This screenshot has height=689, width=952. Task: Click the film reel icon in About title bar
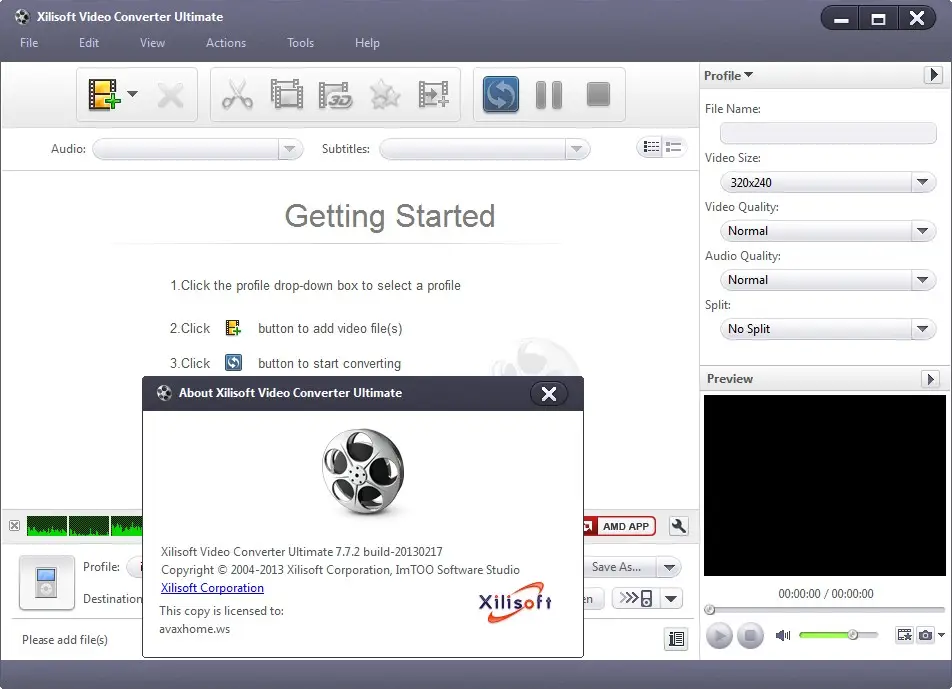tap(164, 393)
